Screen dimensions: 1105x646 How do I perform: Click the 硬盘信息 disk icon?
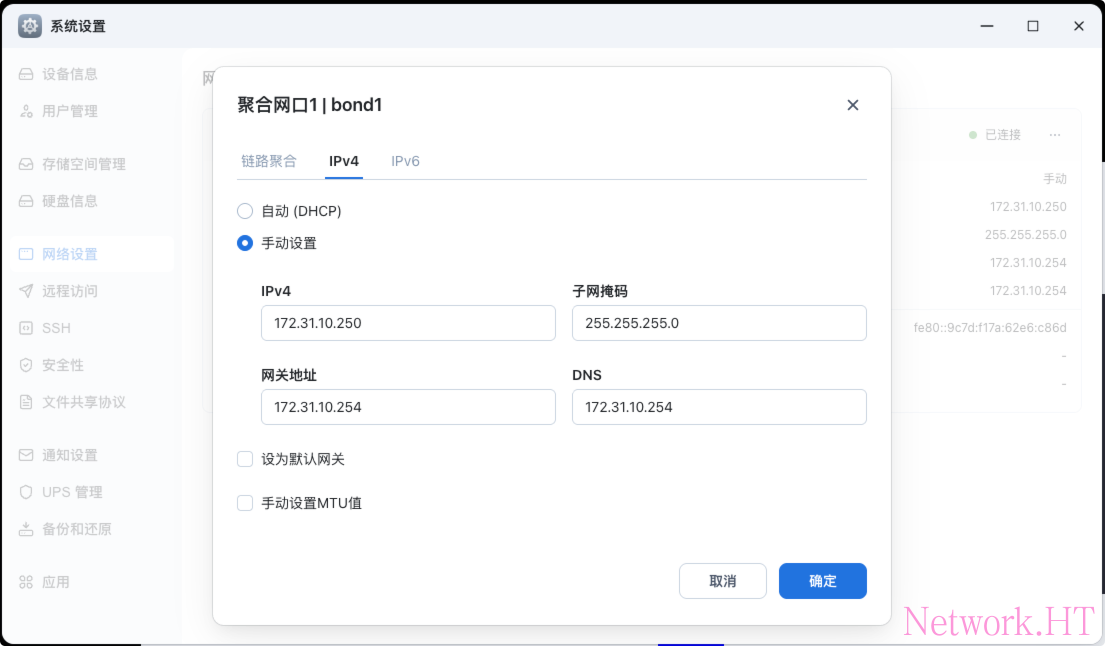point(26,201)
